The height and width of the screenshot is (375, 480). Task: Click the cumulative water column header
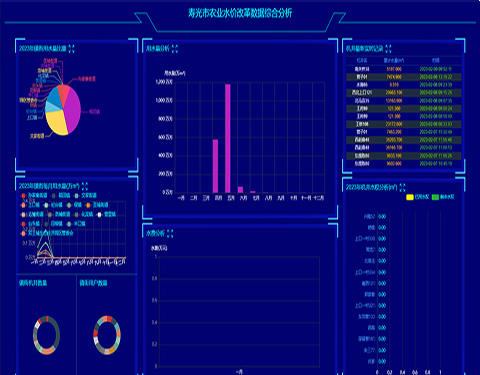pyautogui.click(x=394, y=60)
